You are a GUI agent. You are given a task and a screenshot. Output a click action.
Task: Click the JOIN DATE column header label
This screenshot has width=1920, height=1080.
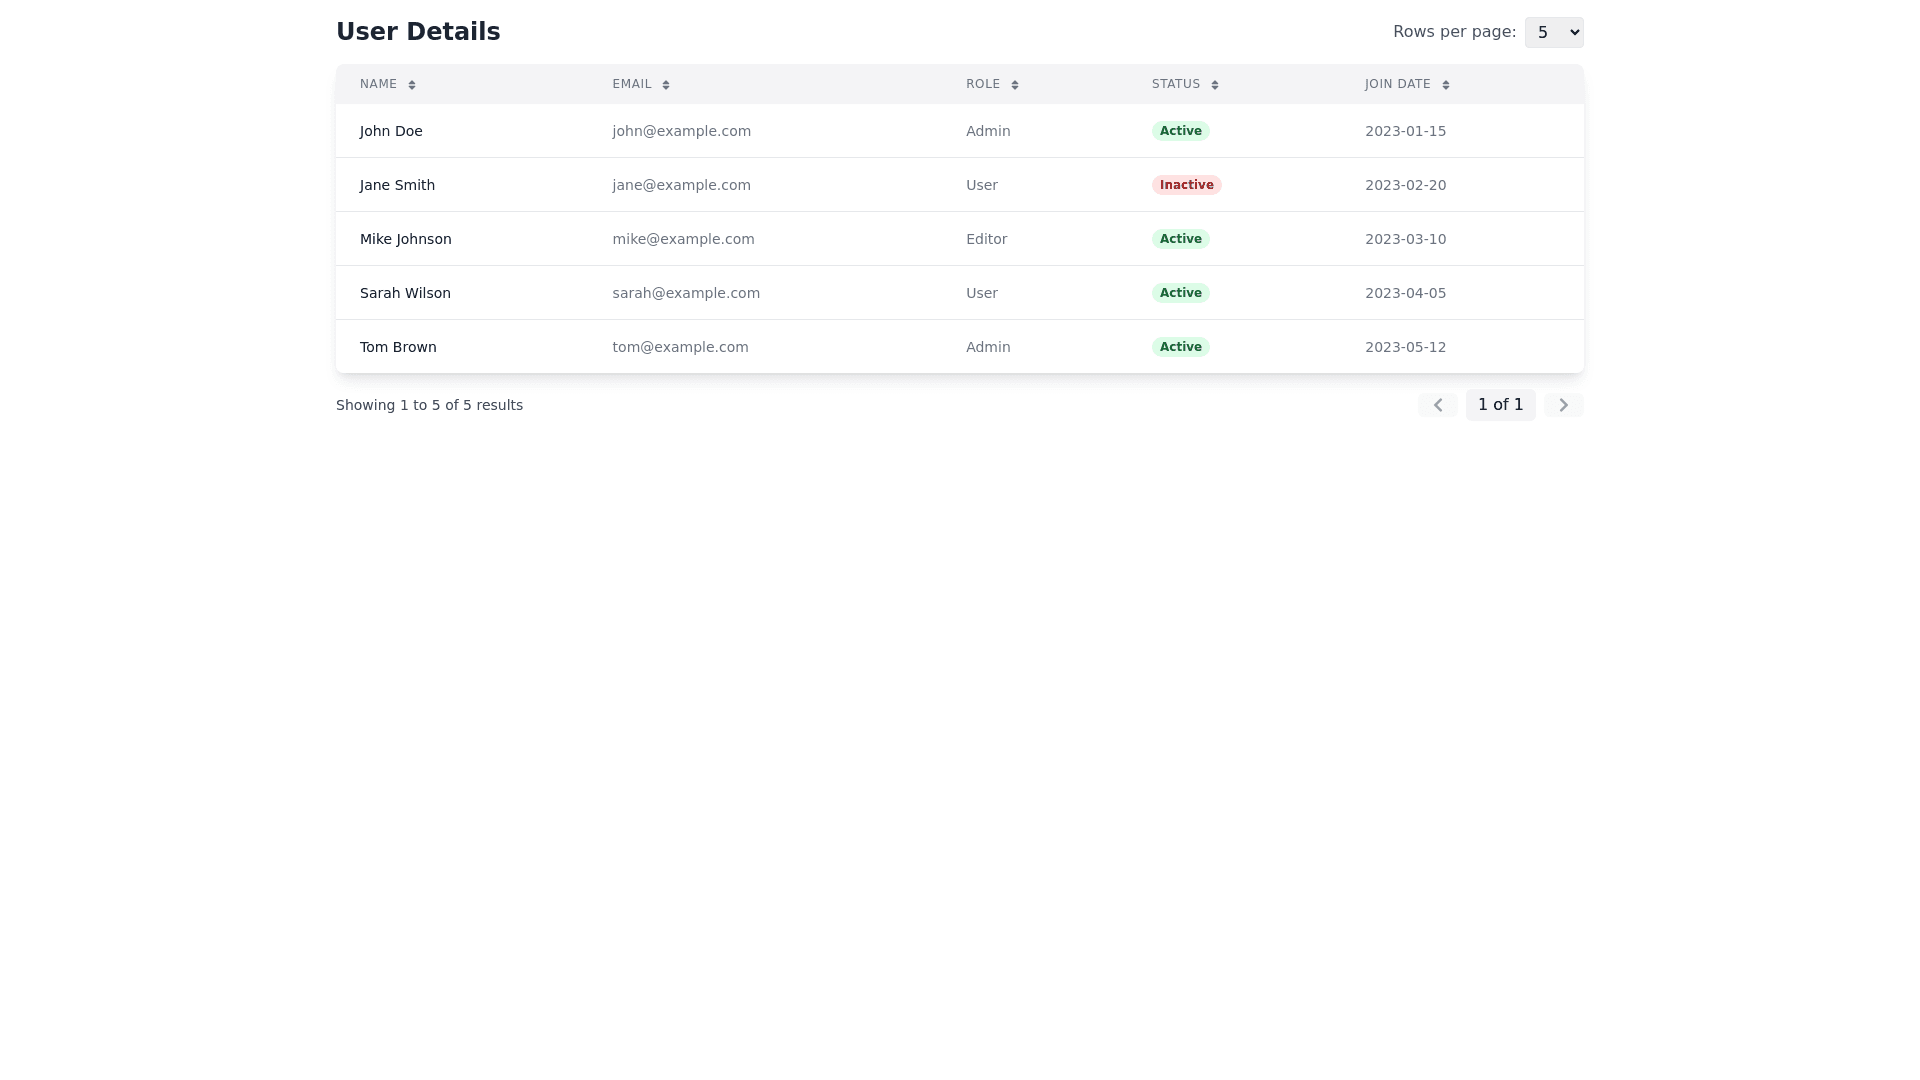coord(1397,84)
